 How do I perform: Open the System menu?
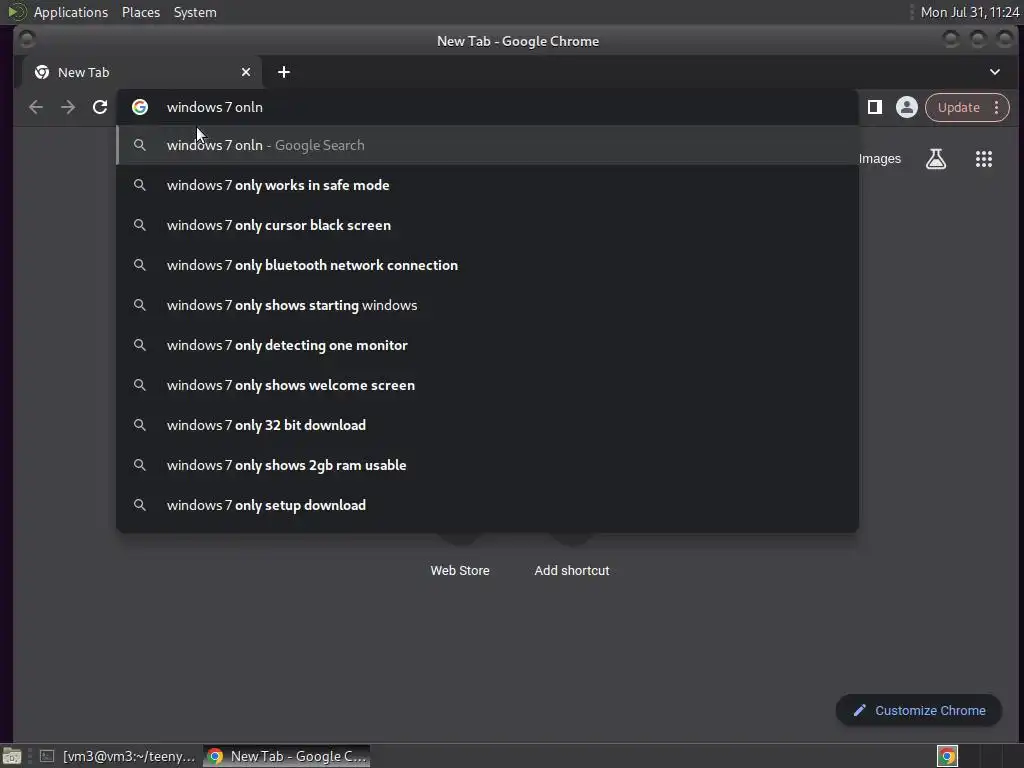[x=195, y=12]
